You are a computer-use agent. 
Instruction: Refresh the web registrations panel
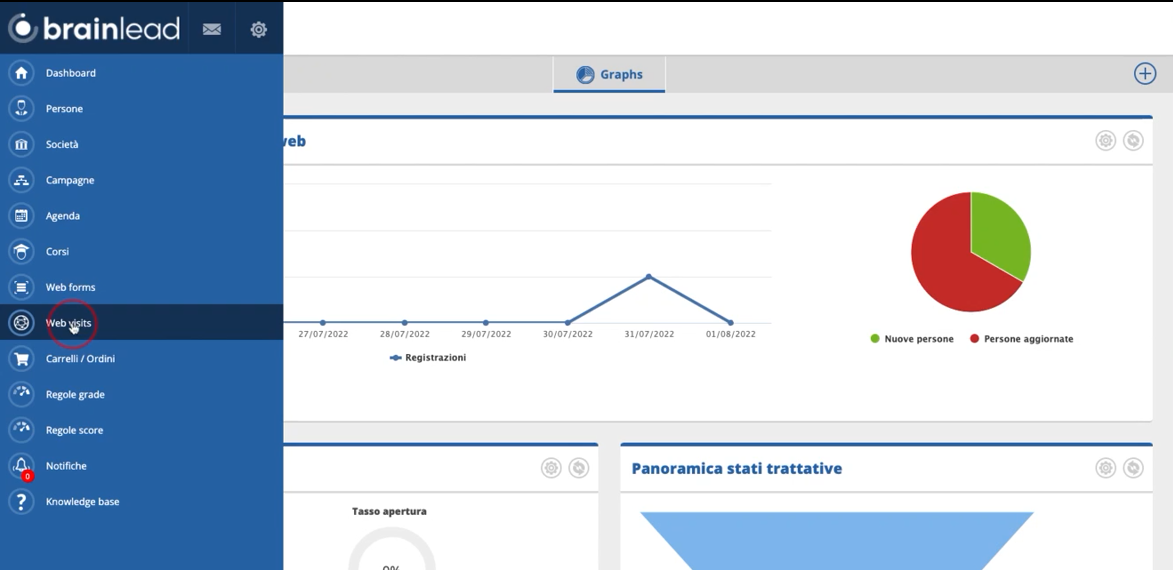coord(1133,141)
